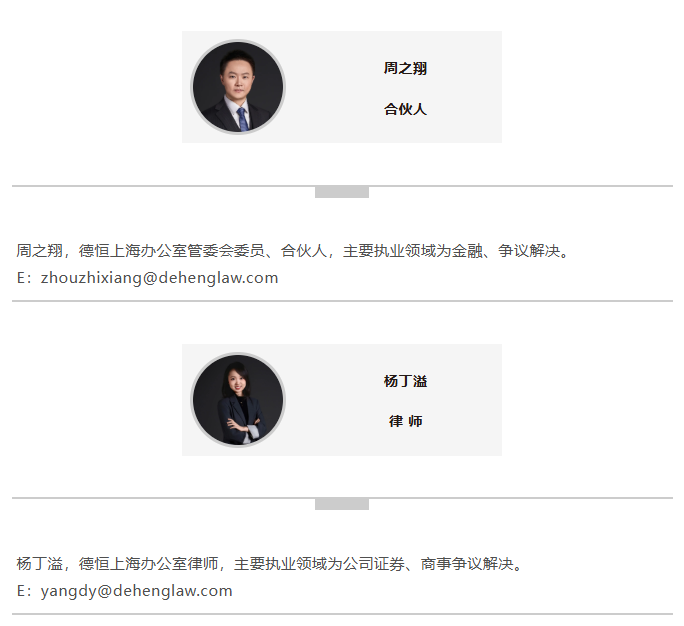Click the horizontal line under yangdy email
Image resolution: width=684 pixels, height=626 pixels.
[x=342, y=614]
